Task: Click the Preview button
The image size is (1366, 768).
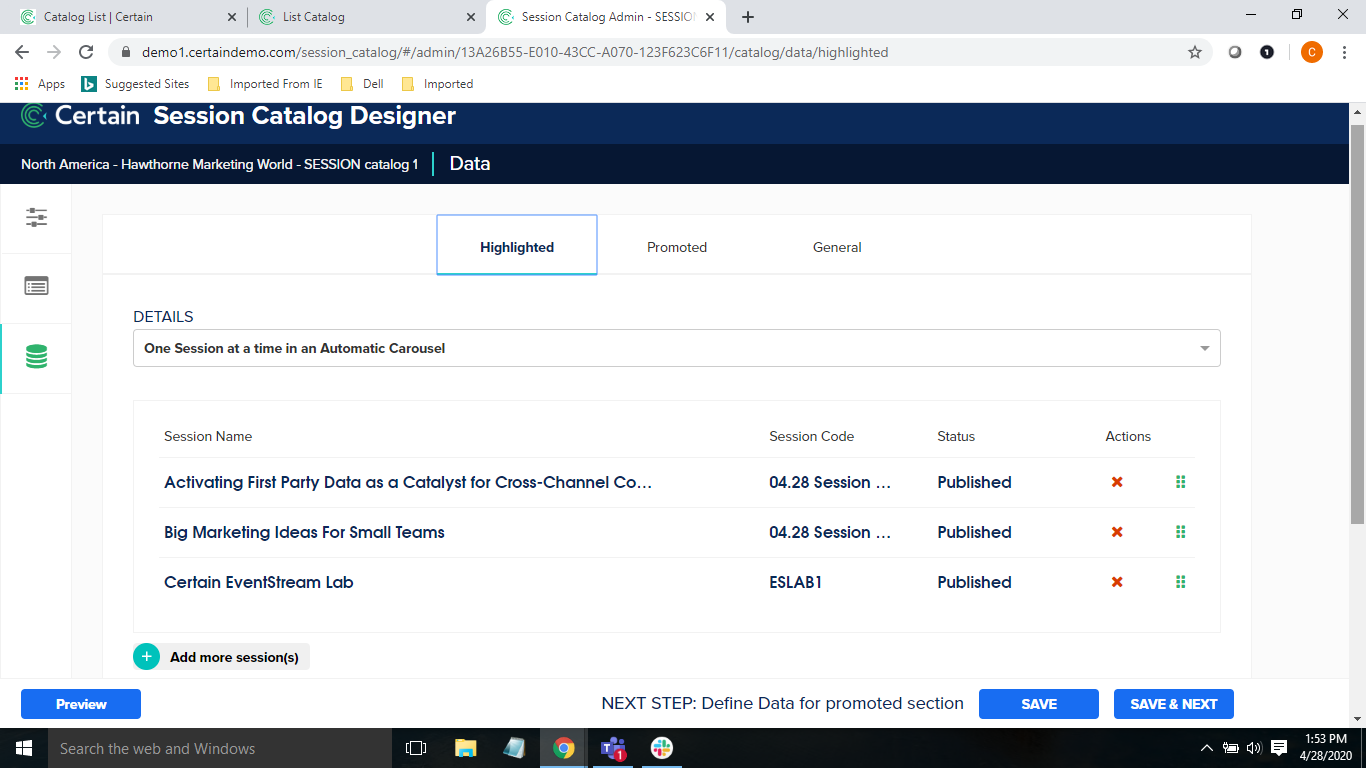Action: click(x=81, y=704)
